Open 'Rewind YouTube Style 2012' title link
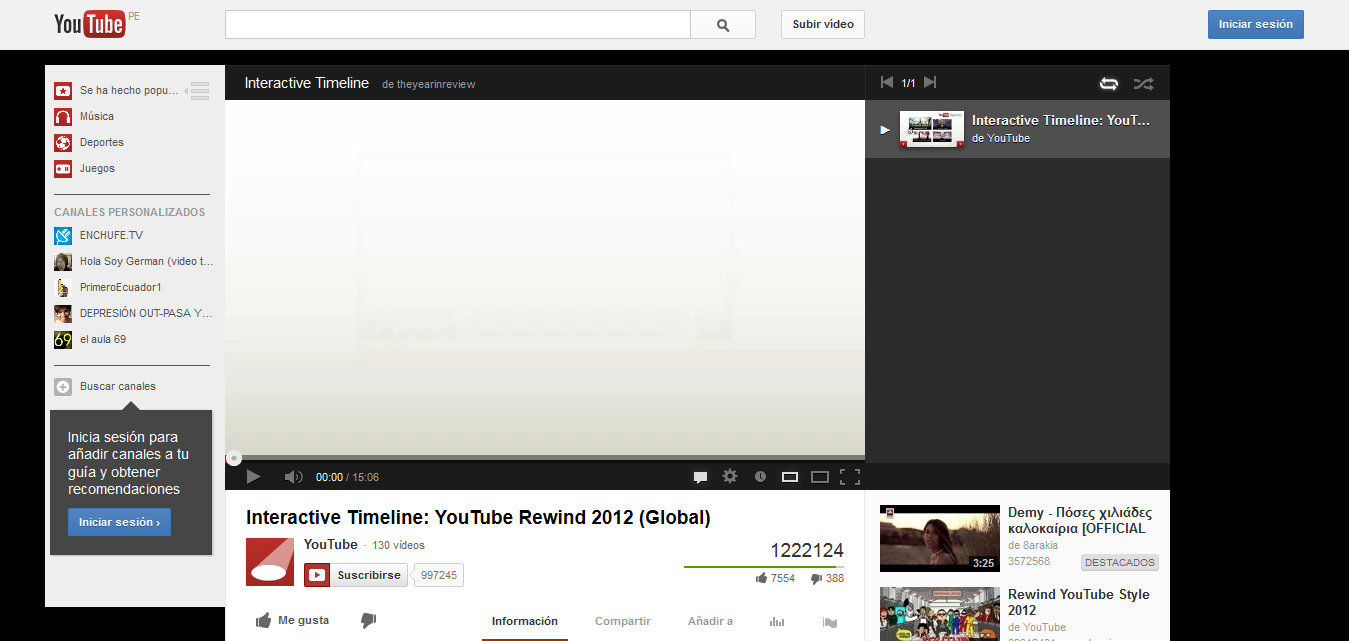 tap(1079, 602)
